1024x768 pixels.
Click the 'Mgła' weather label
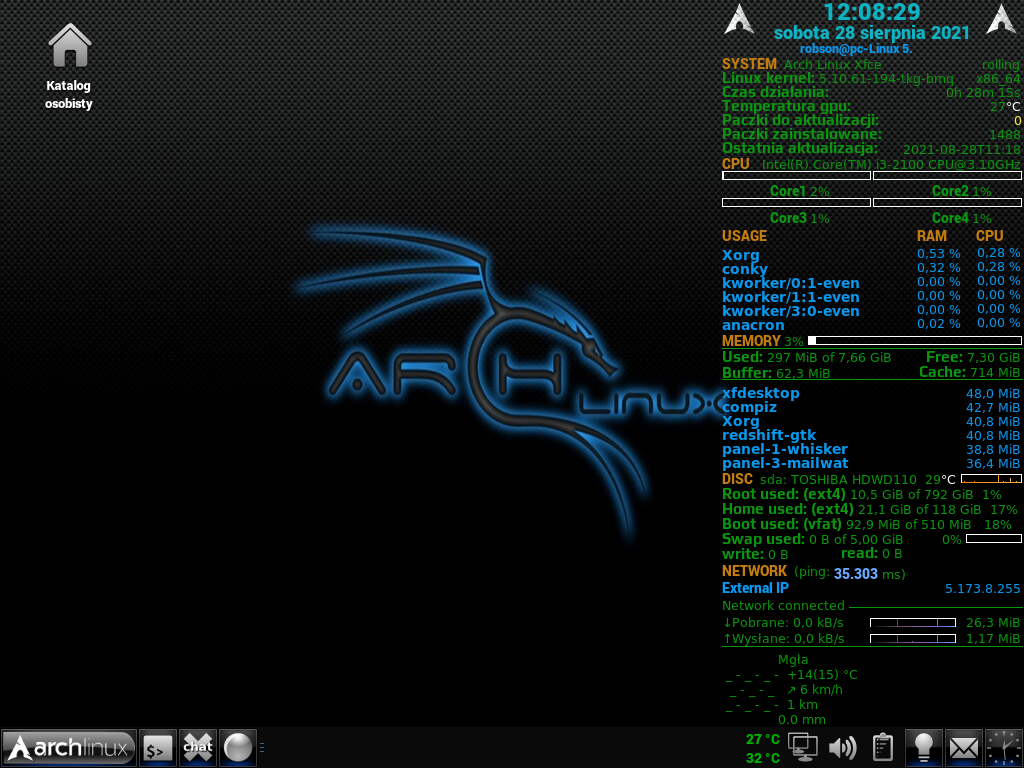[793, 660]
